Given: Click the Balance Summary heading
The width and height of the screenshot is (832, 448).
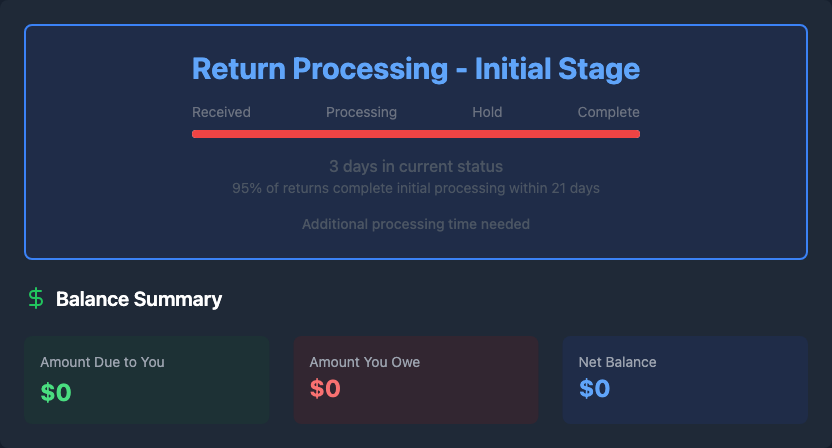Looking at the screenshot, I should tap(139, 299).
